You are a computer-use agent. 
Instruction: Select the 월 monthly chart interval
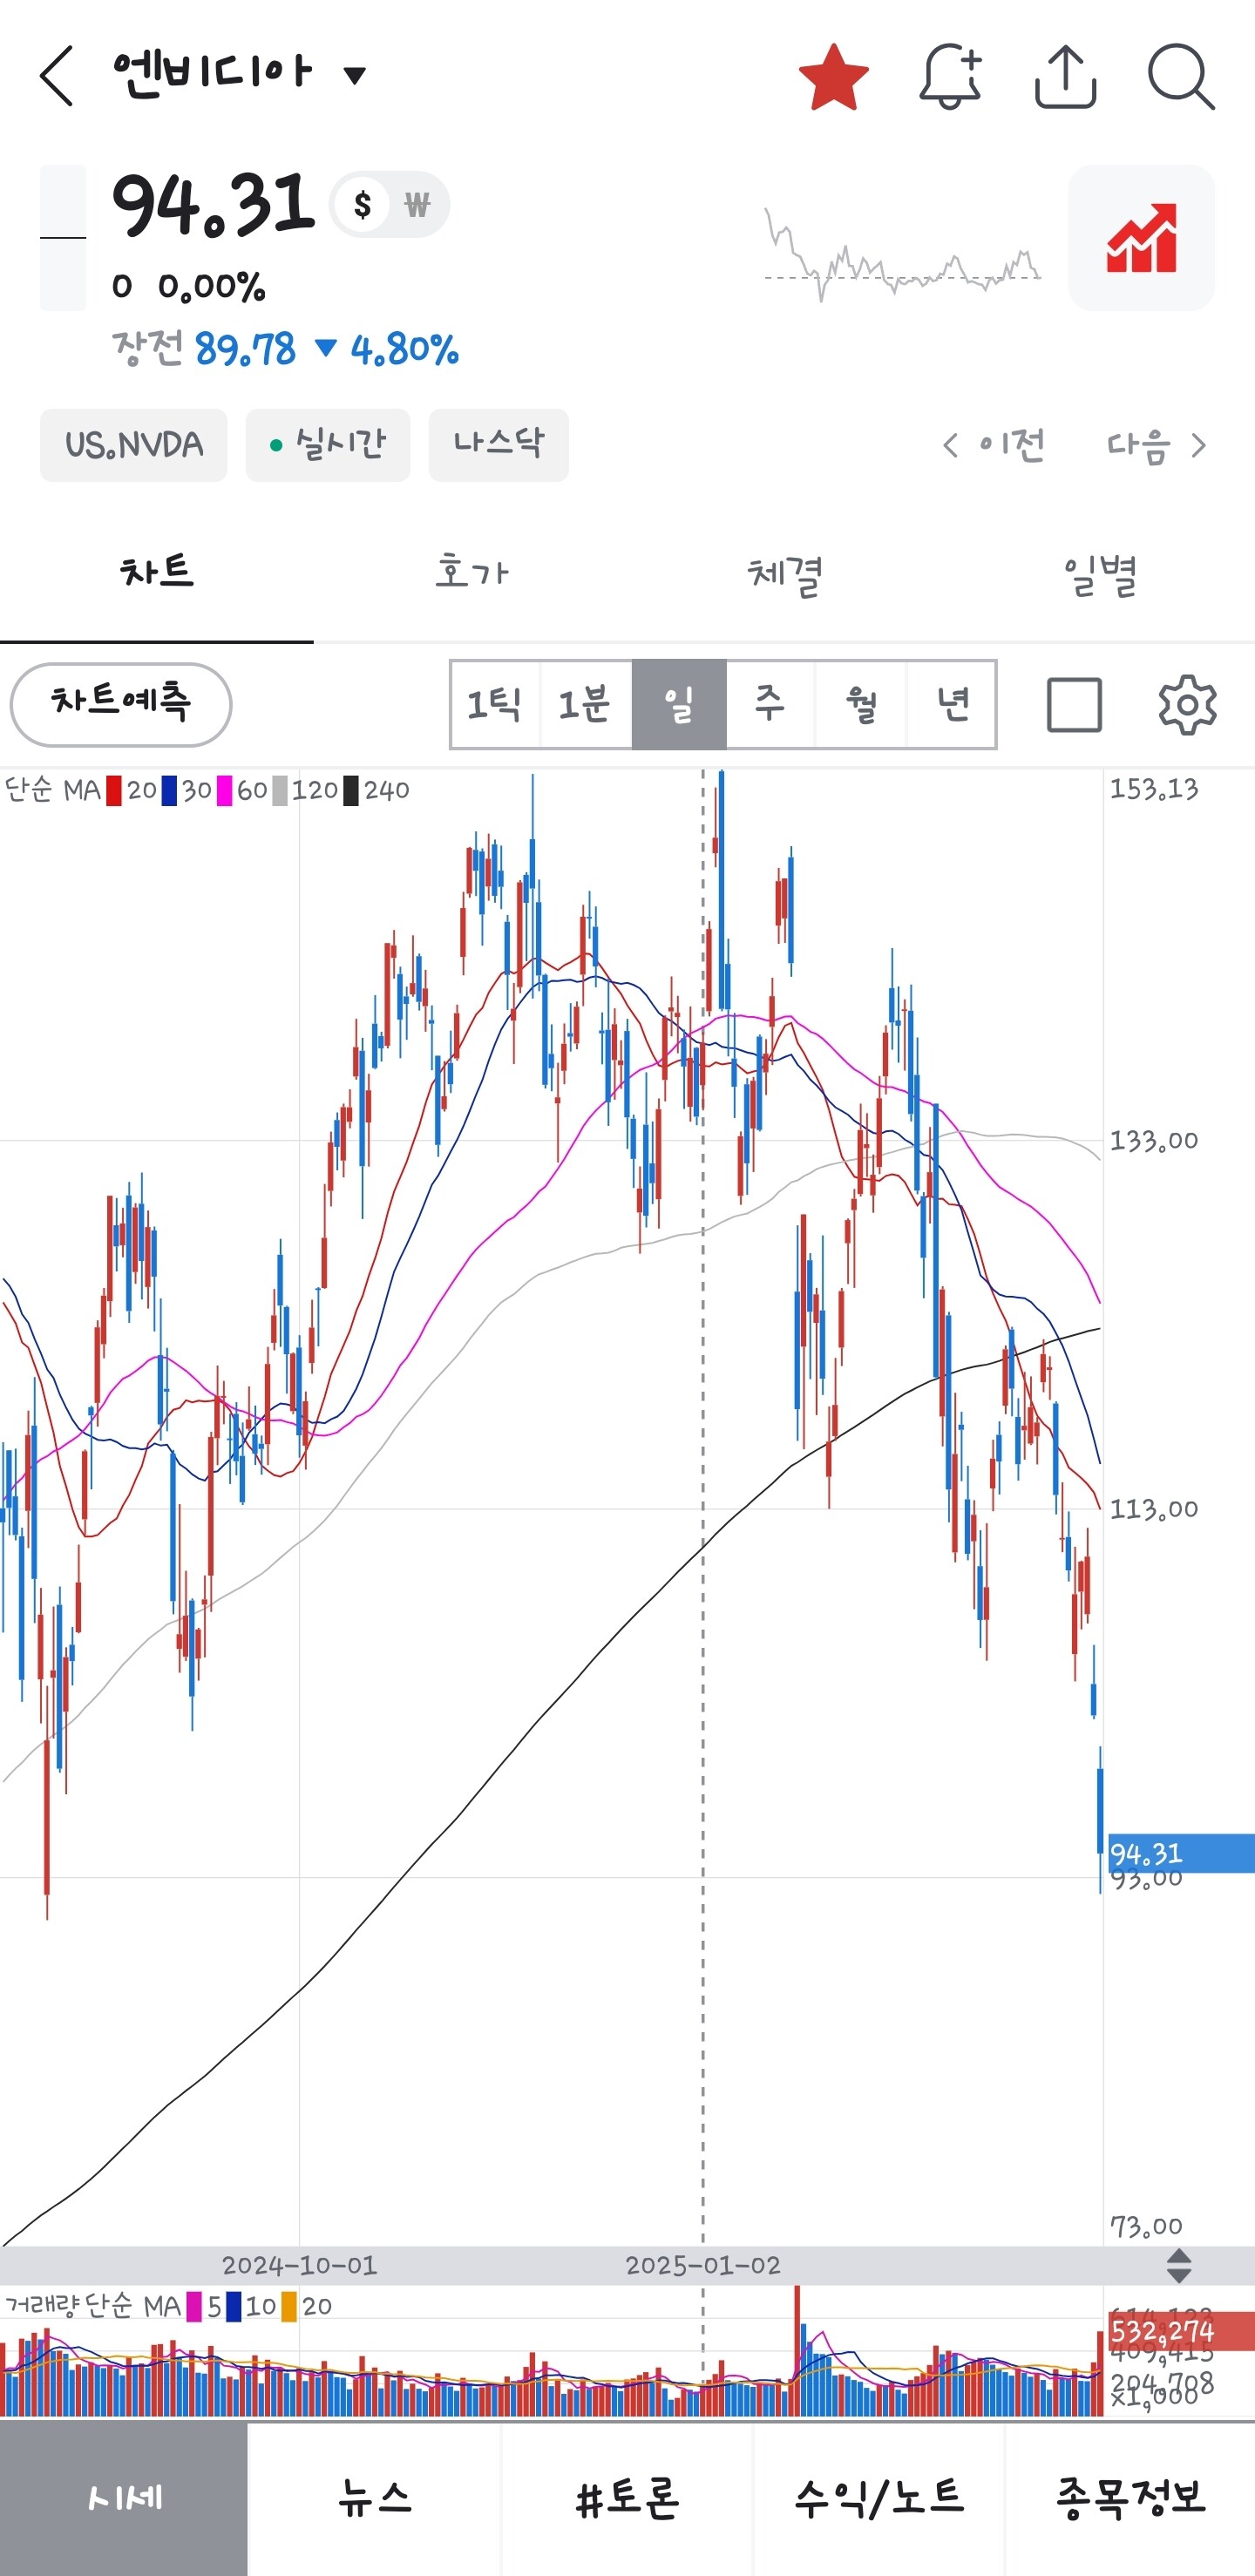pos(861,704)
